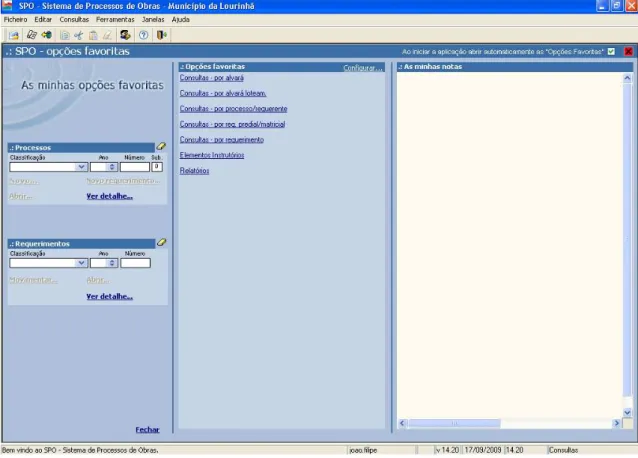Image resolution: width=638 pixels, height=458 pixels.
Task: Click the notes vertical scrollbar up arrow
Action: (627, 78)
